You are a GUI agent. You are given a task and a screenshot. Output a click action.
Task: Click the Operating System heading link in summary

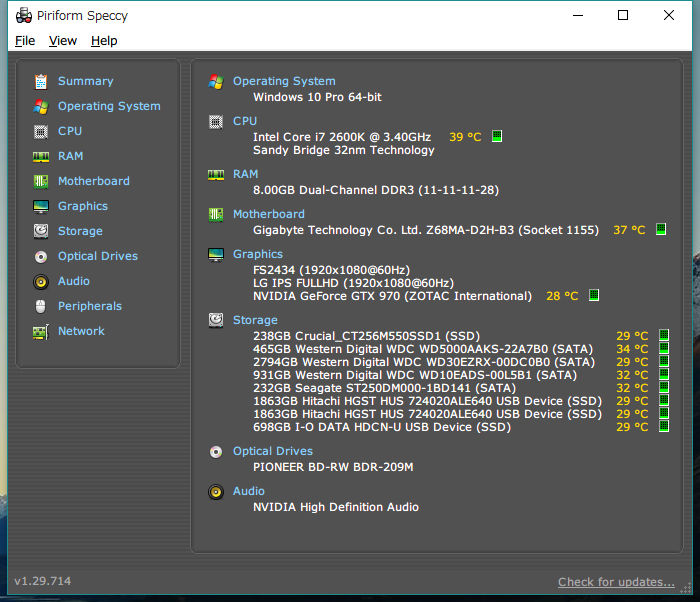pyautogui.click(x=284, y=81)
